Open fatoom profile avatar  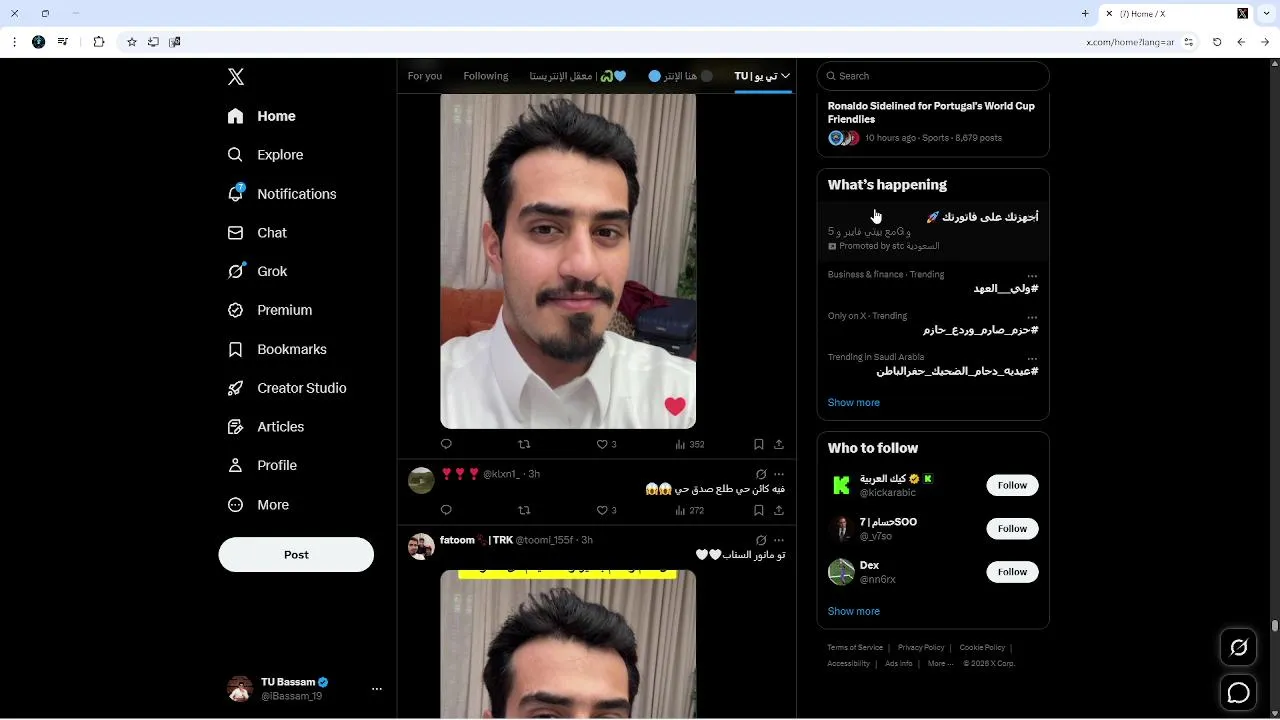(421, 546)
